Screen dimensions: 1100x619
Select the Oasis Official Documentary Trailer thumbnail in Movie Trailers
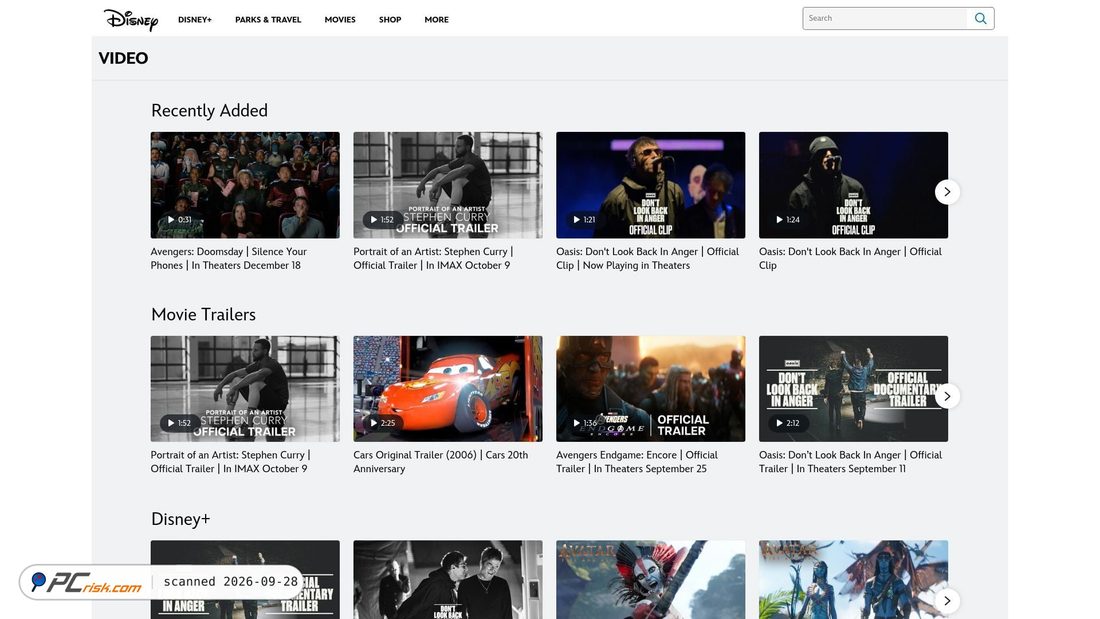pyautogui.click(x=853, y=389)
